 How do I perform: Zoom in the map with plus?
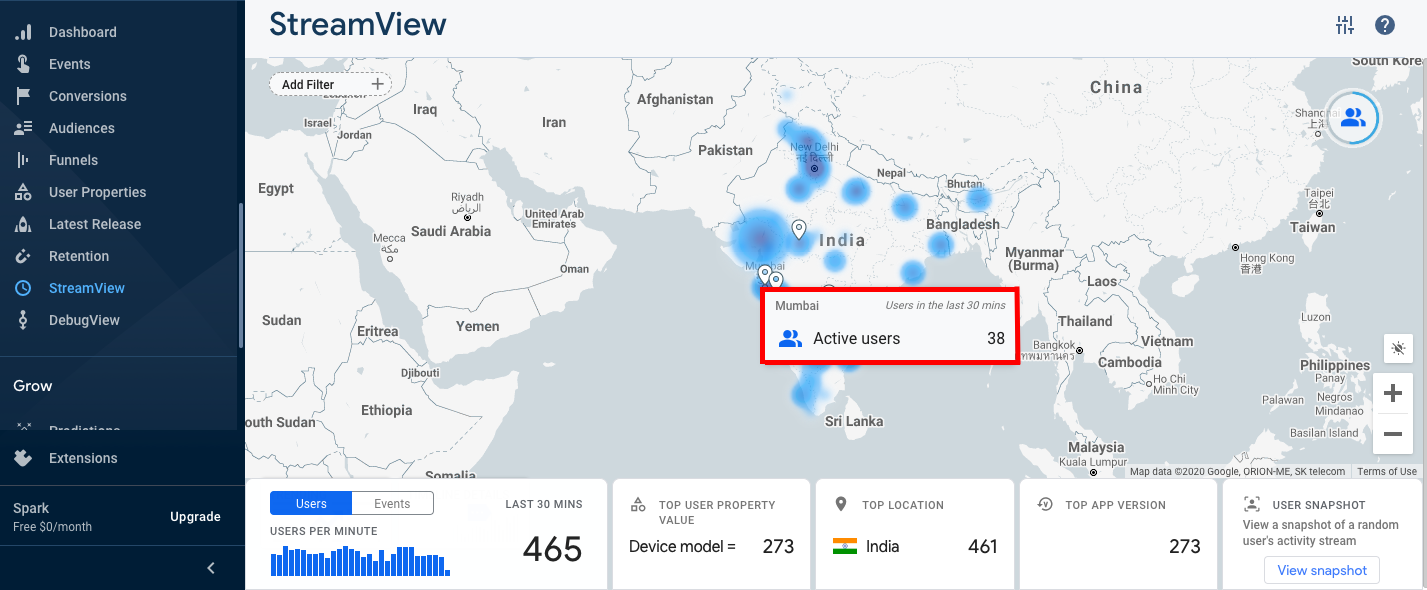point(1392,394)
